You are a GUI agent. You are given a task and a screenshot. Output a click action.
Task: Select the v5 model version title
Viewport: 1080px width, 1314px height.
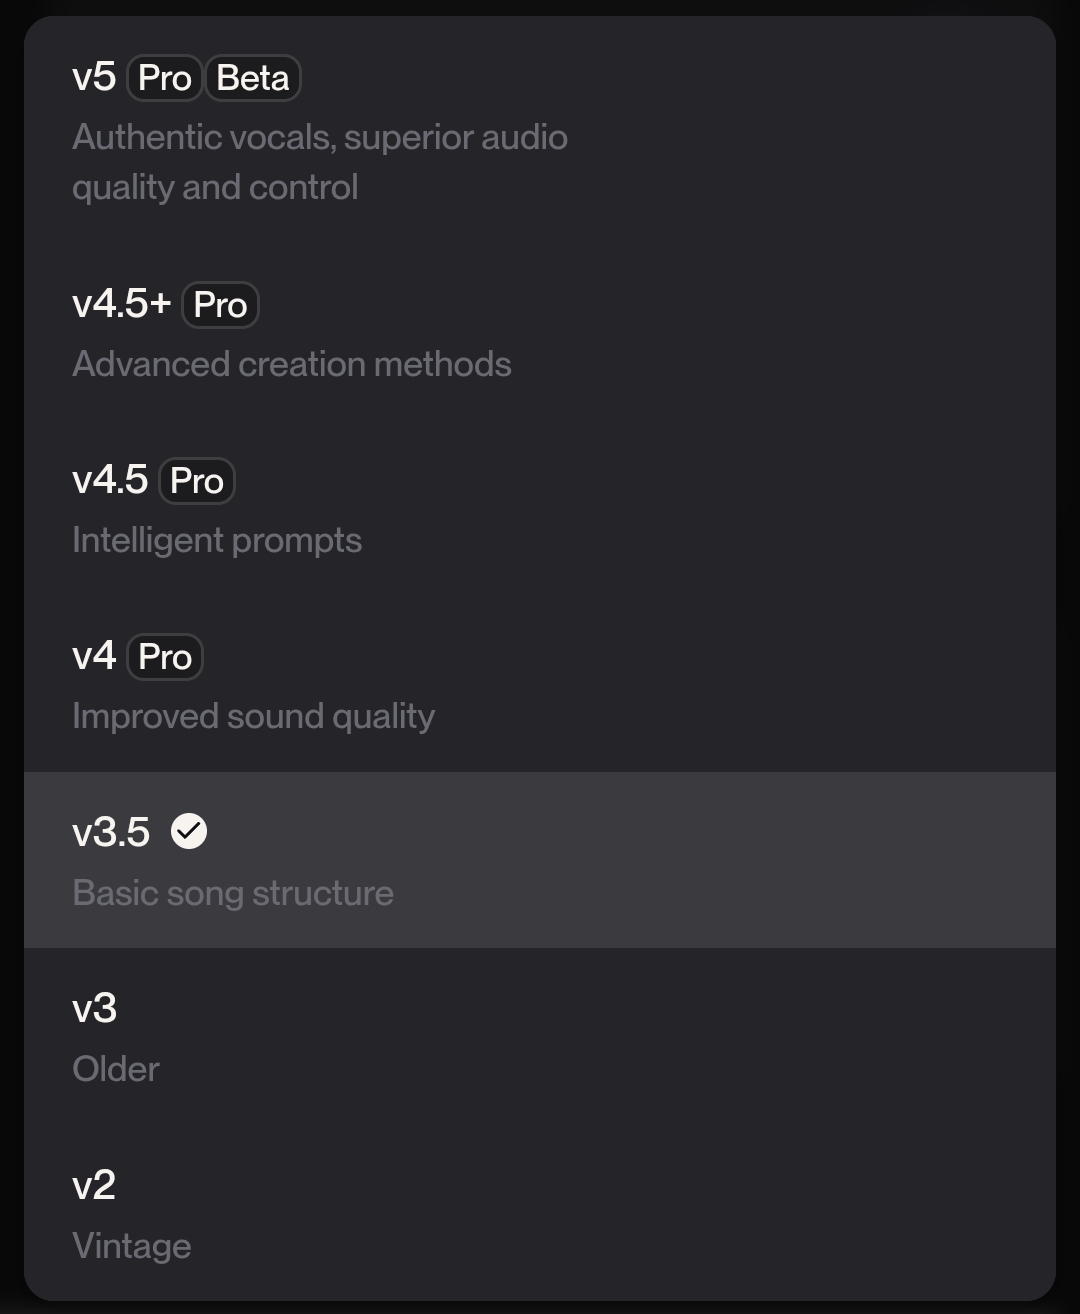(x=94, y=77)
